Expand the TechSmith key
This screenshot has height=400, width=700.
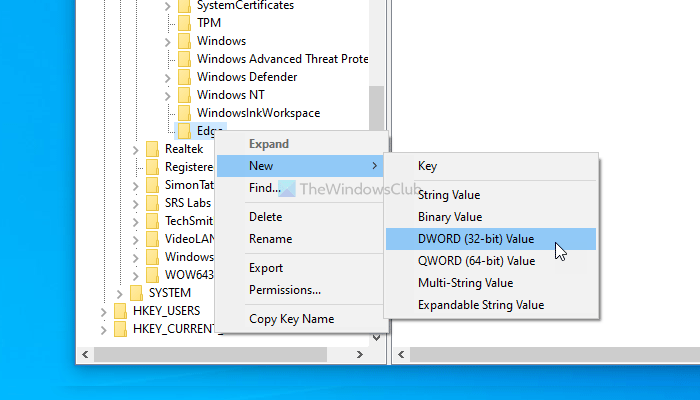coord(136,222)
